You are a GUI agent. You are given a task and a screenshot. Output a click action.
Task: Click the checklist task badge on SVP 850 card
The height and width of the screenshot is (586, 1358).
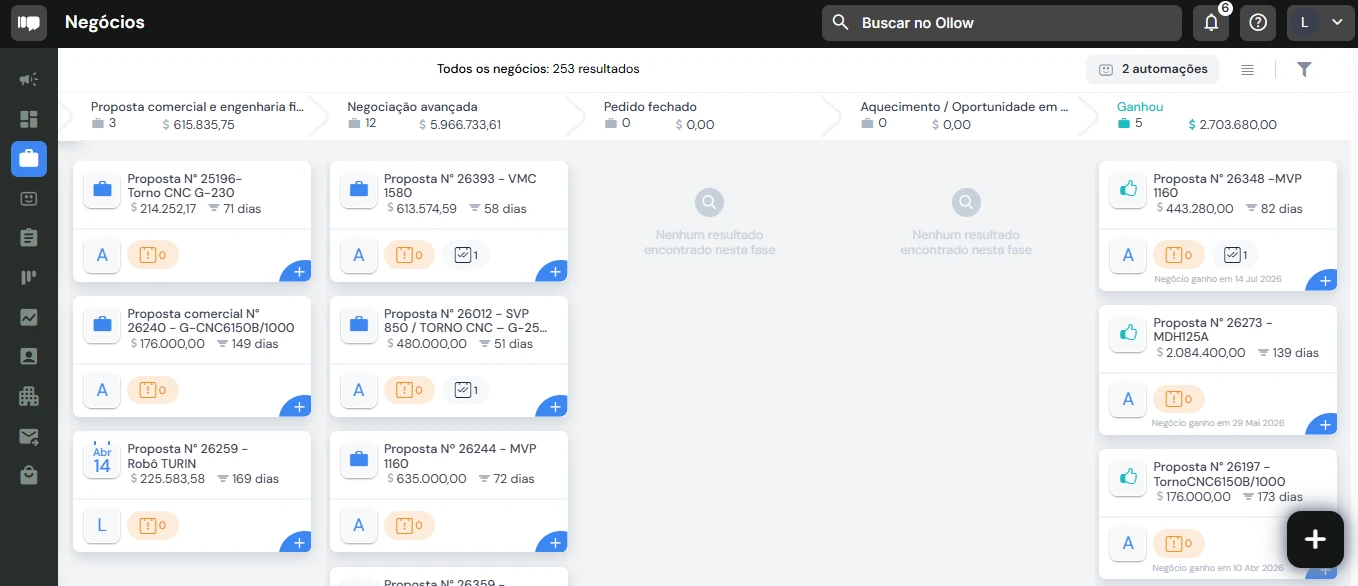point(467,390)
